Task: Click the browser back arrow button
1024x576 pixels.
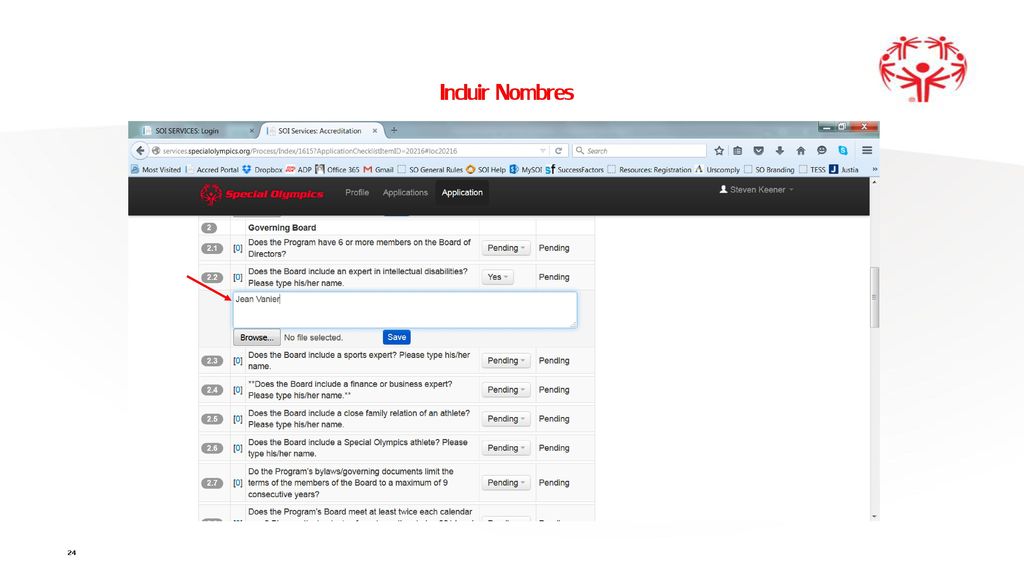Action: coord(140,150)
